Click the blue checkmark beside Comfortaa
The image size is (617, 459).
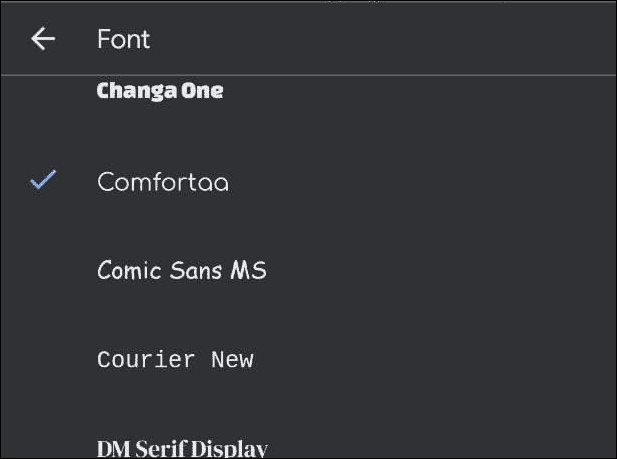click(x=43, y=180)
